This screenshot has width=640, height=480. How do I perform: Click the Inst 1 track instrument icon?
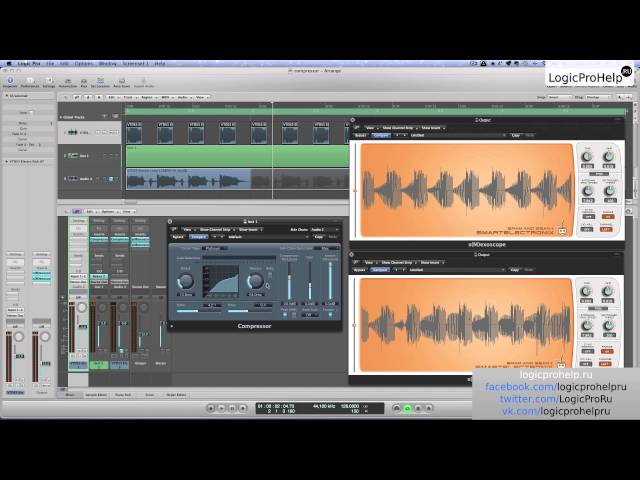click(73, 156)
